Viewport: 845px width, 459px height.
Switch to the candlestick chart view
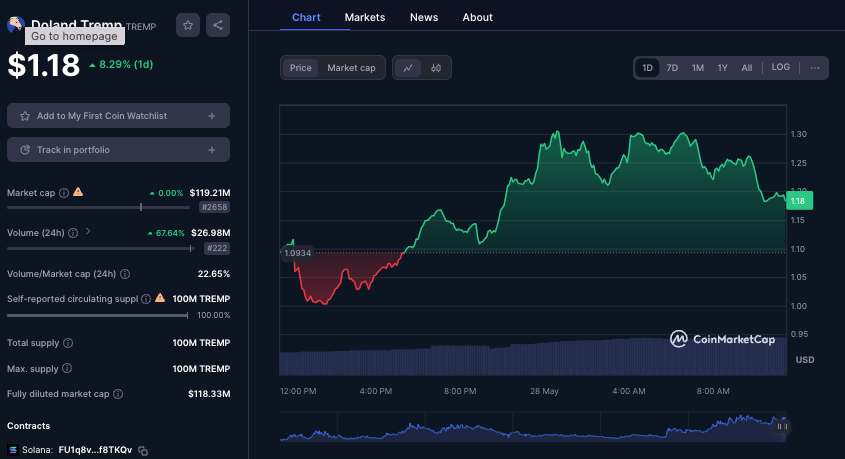point(436,68)
